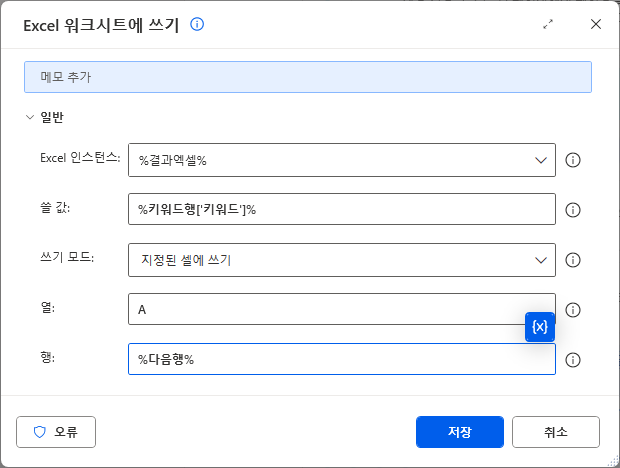Screen dimensions: 620x468
Task: Show info for Excel 인스턴스 field
Action: 573,160
